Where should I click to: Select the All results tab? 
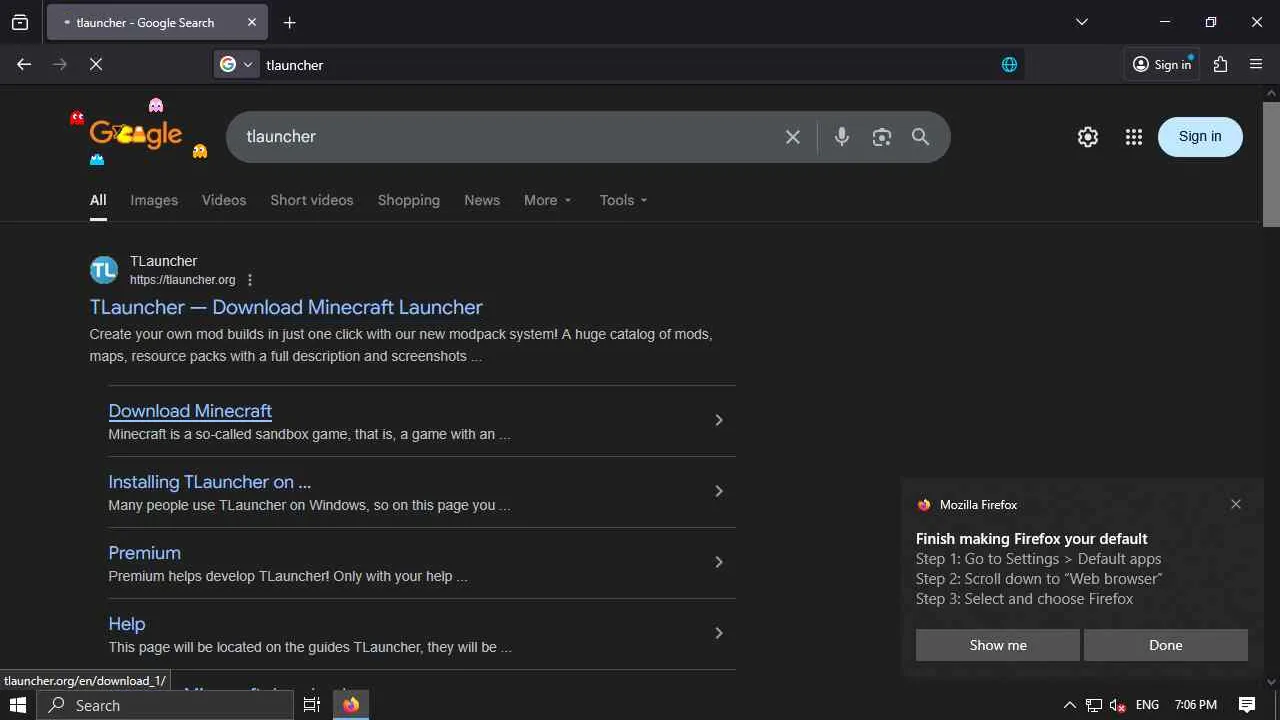coord(98,200)
